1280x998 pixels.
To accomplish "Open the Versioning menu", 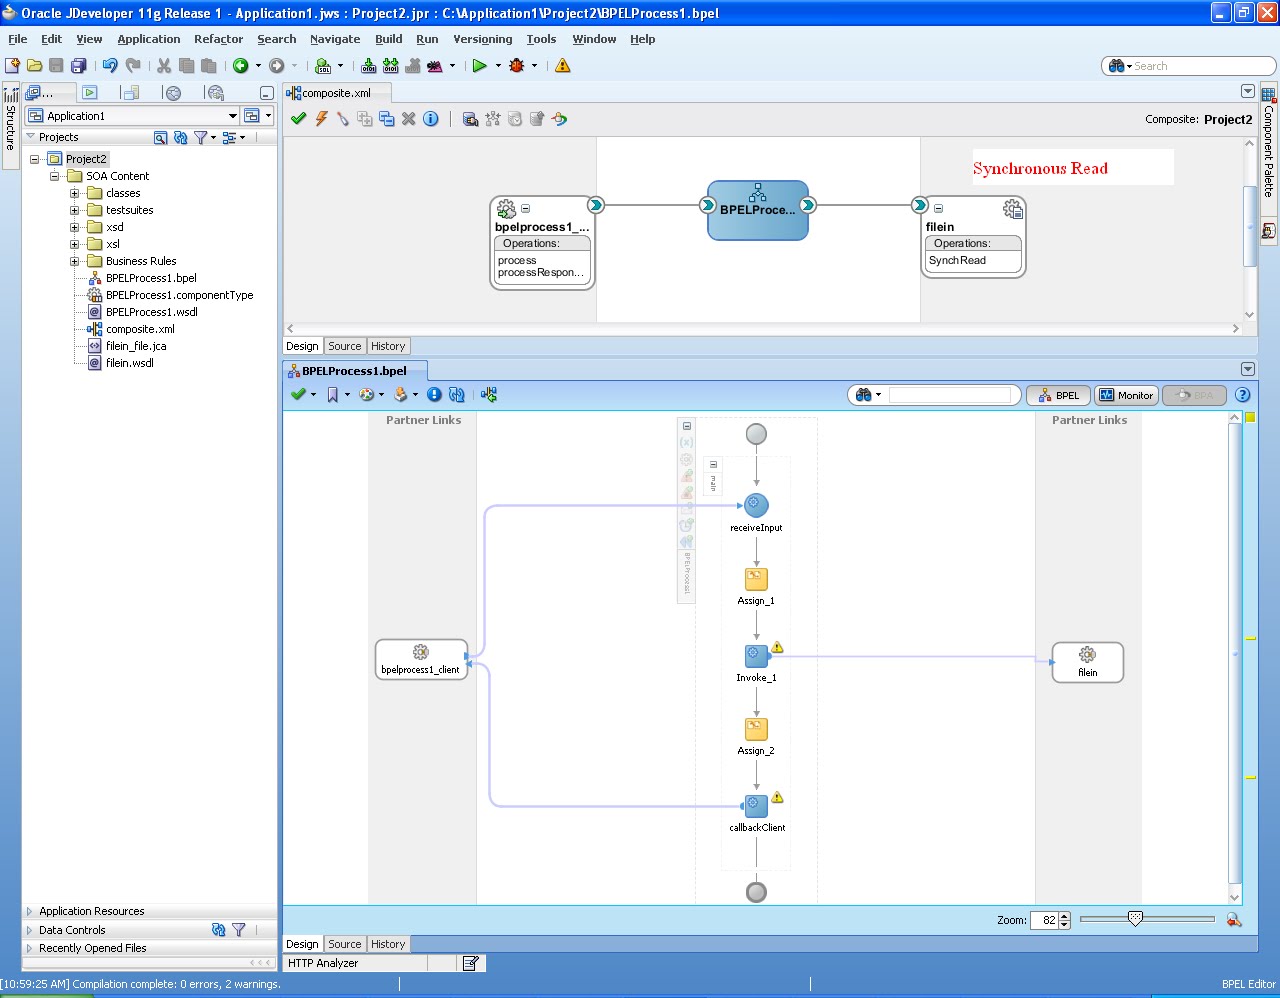I will [x=482, y=39].
